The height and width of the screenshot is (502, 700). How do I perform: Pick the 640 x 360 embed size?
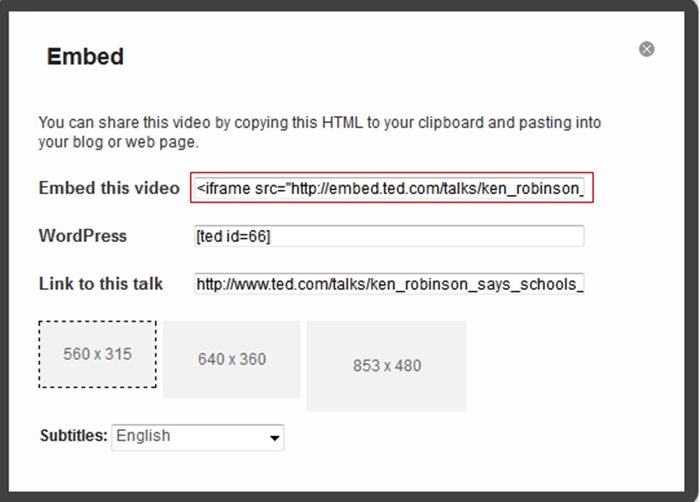tap(232, 359)
